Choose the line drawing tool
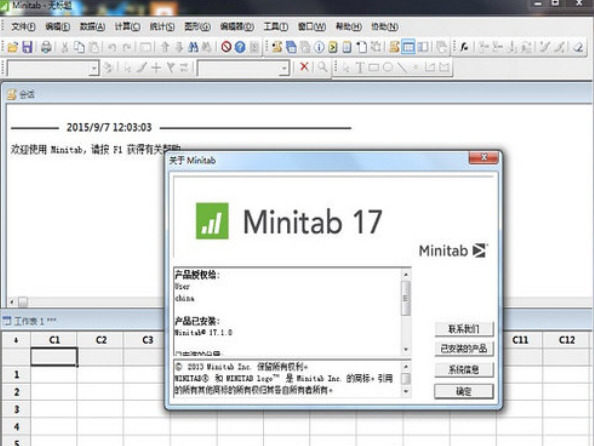The height and width of the screenshot is (446, 594). 402,67
